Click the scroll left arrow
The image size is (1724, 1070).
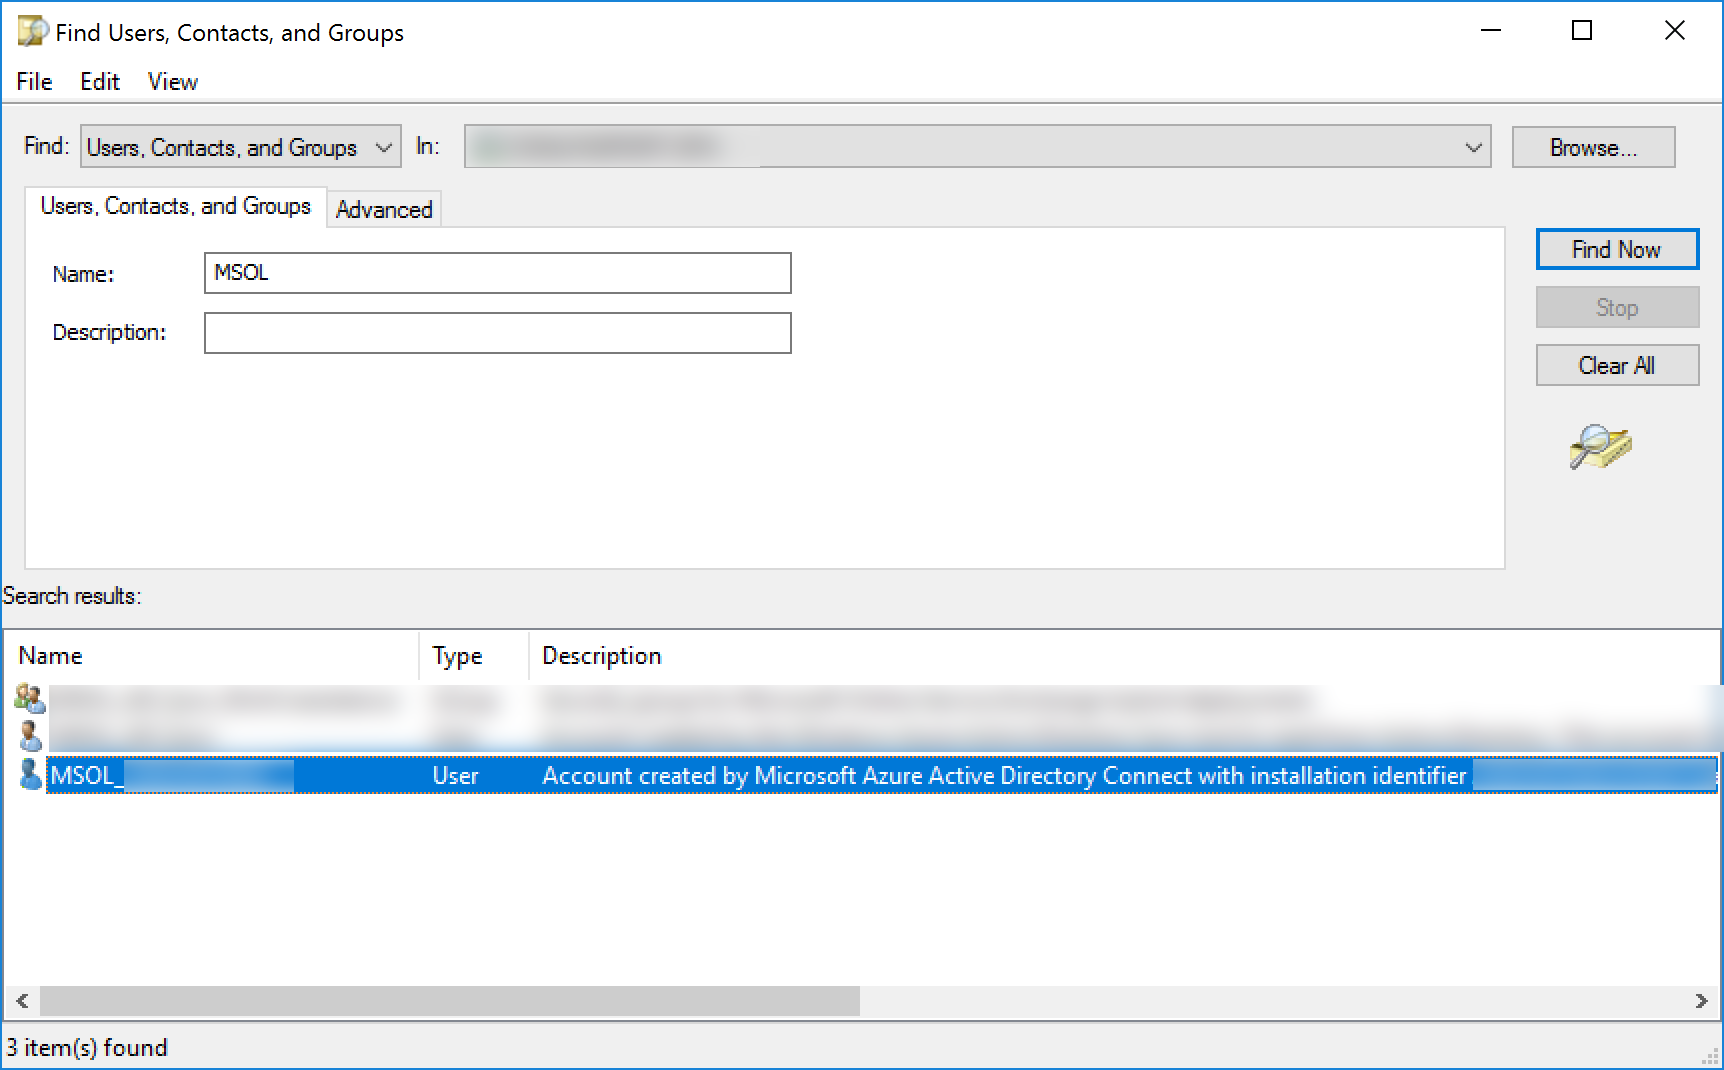(21, 1000)
